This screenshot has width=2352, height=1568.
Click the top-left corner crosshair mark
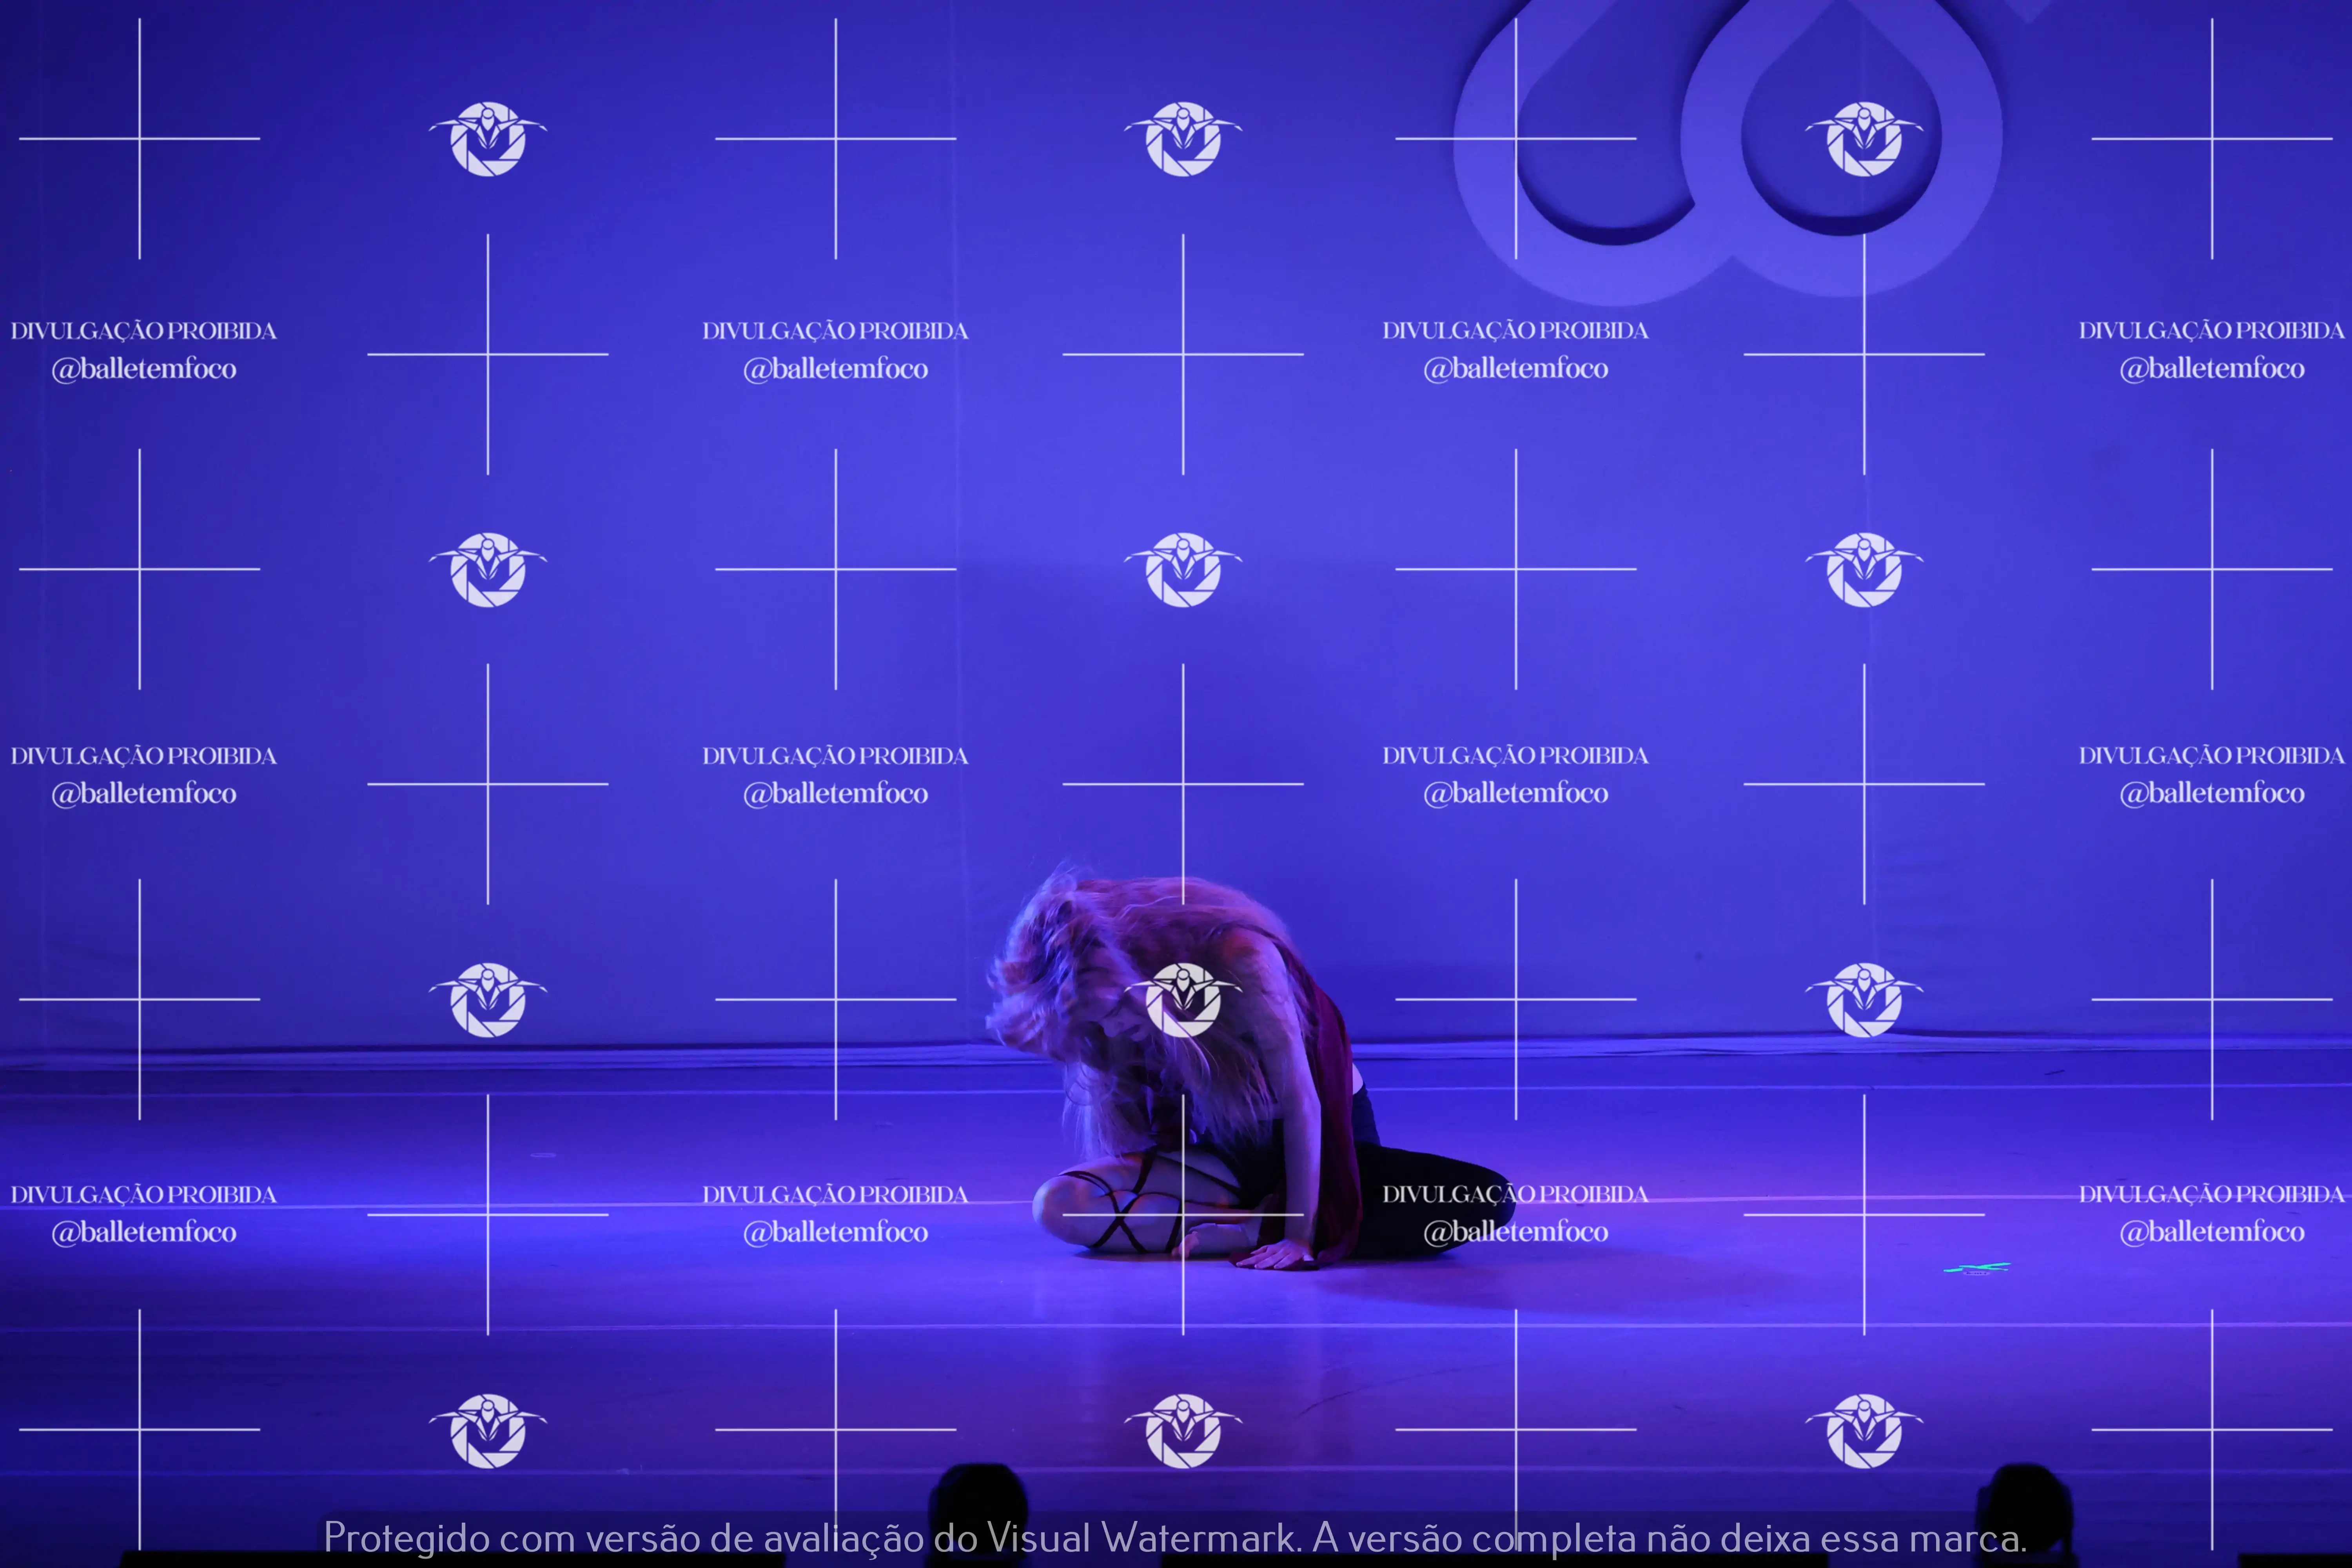tap(139, 138)
